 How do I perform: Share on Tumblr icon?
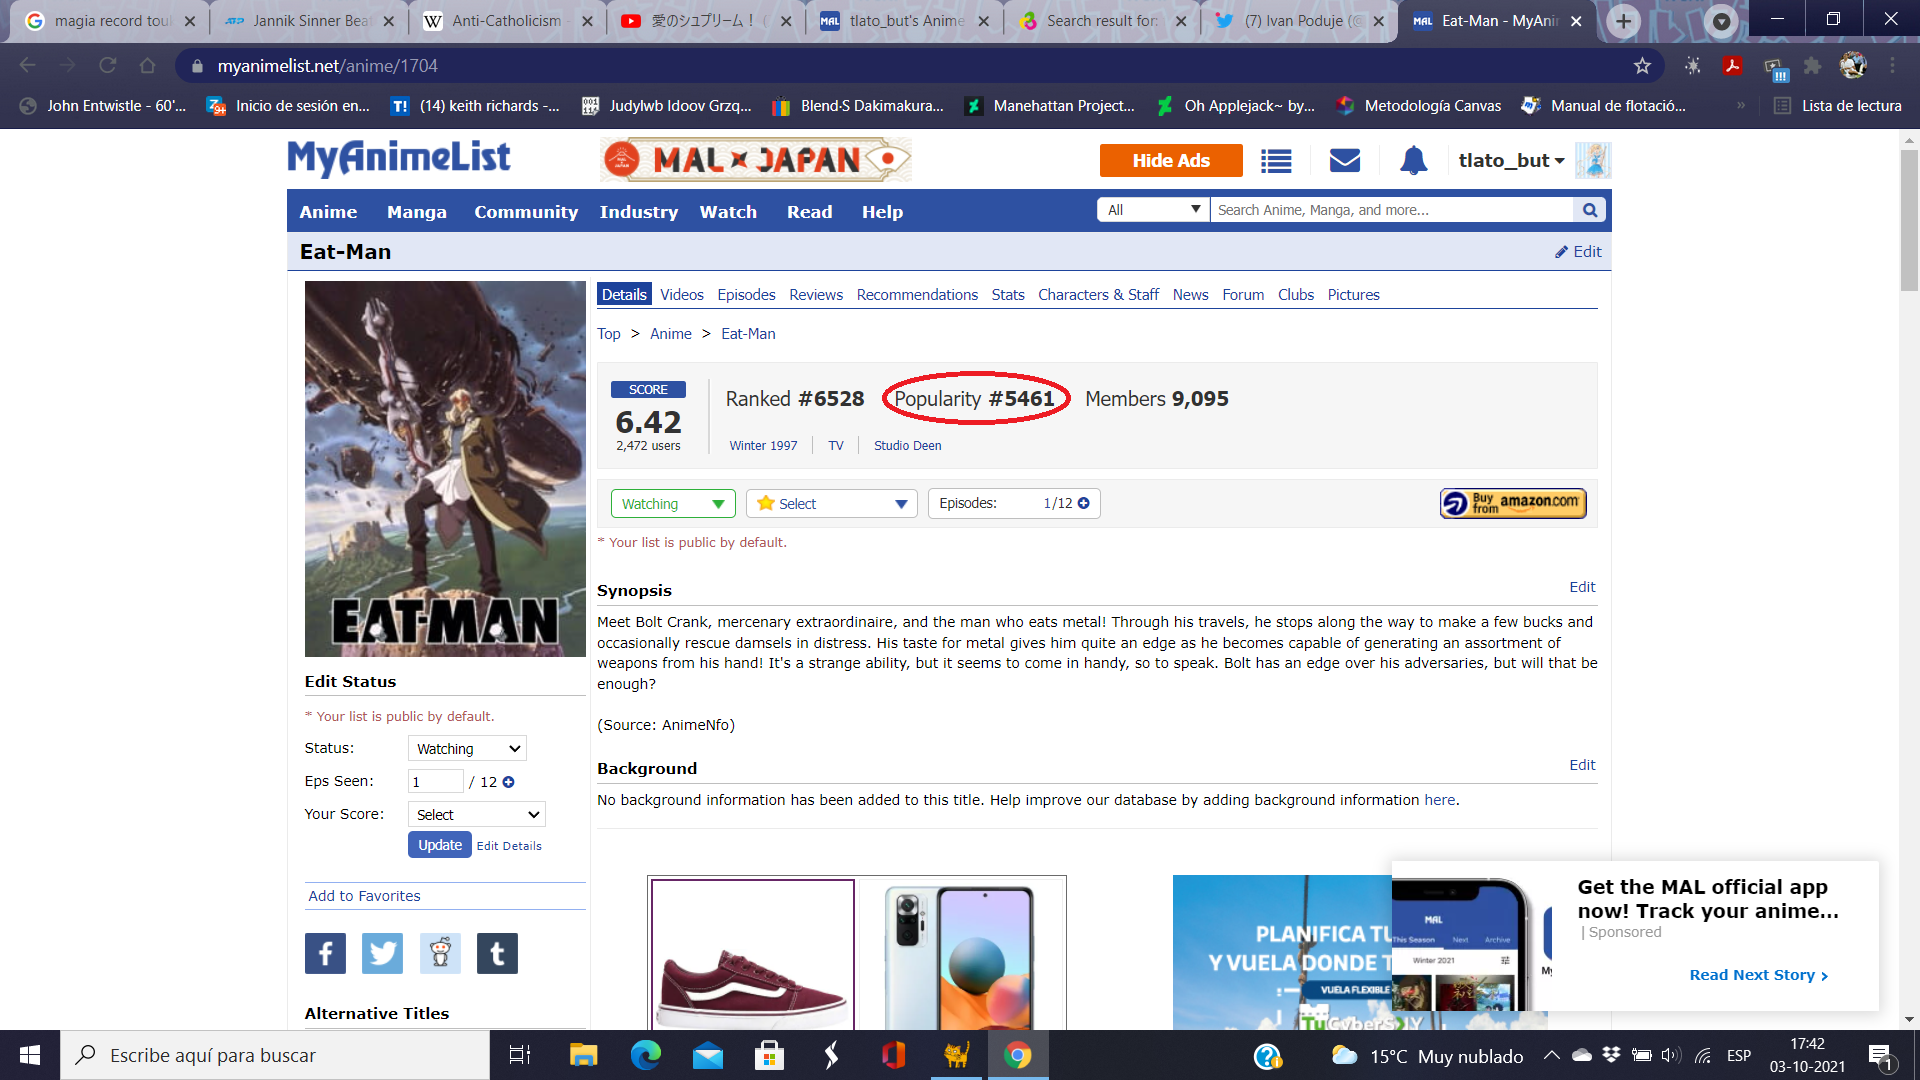click(497, 954)
